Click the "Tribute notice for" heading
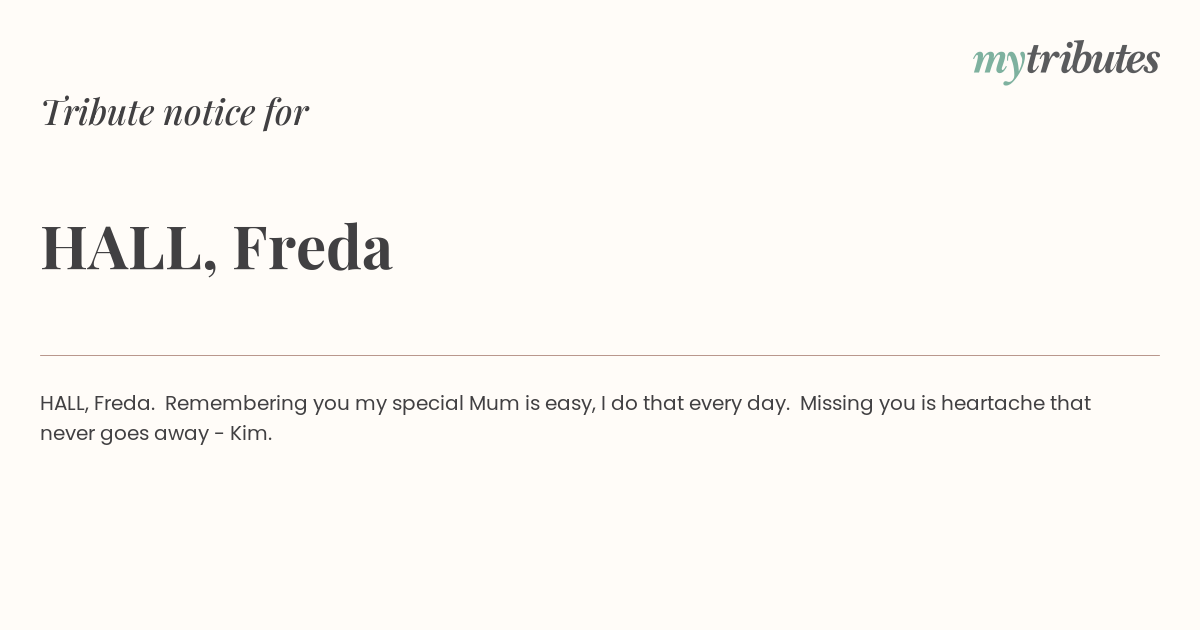Viewport: 1200px width, 630px height. pyautogui.click(x=174, y=112)
